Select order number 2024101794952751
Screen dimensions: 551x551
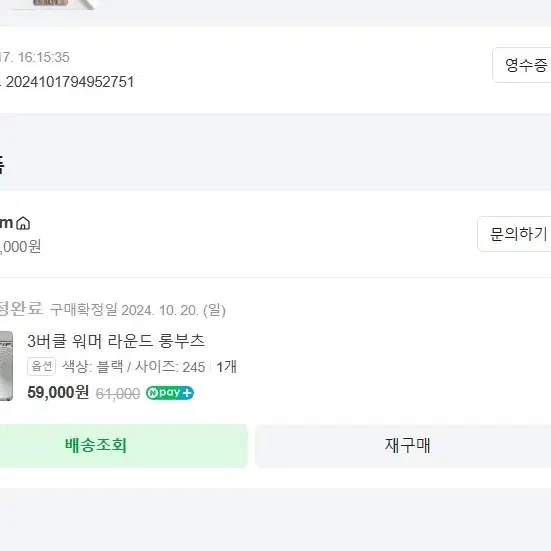click(x=70, y=82)
